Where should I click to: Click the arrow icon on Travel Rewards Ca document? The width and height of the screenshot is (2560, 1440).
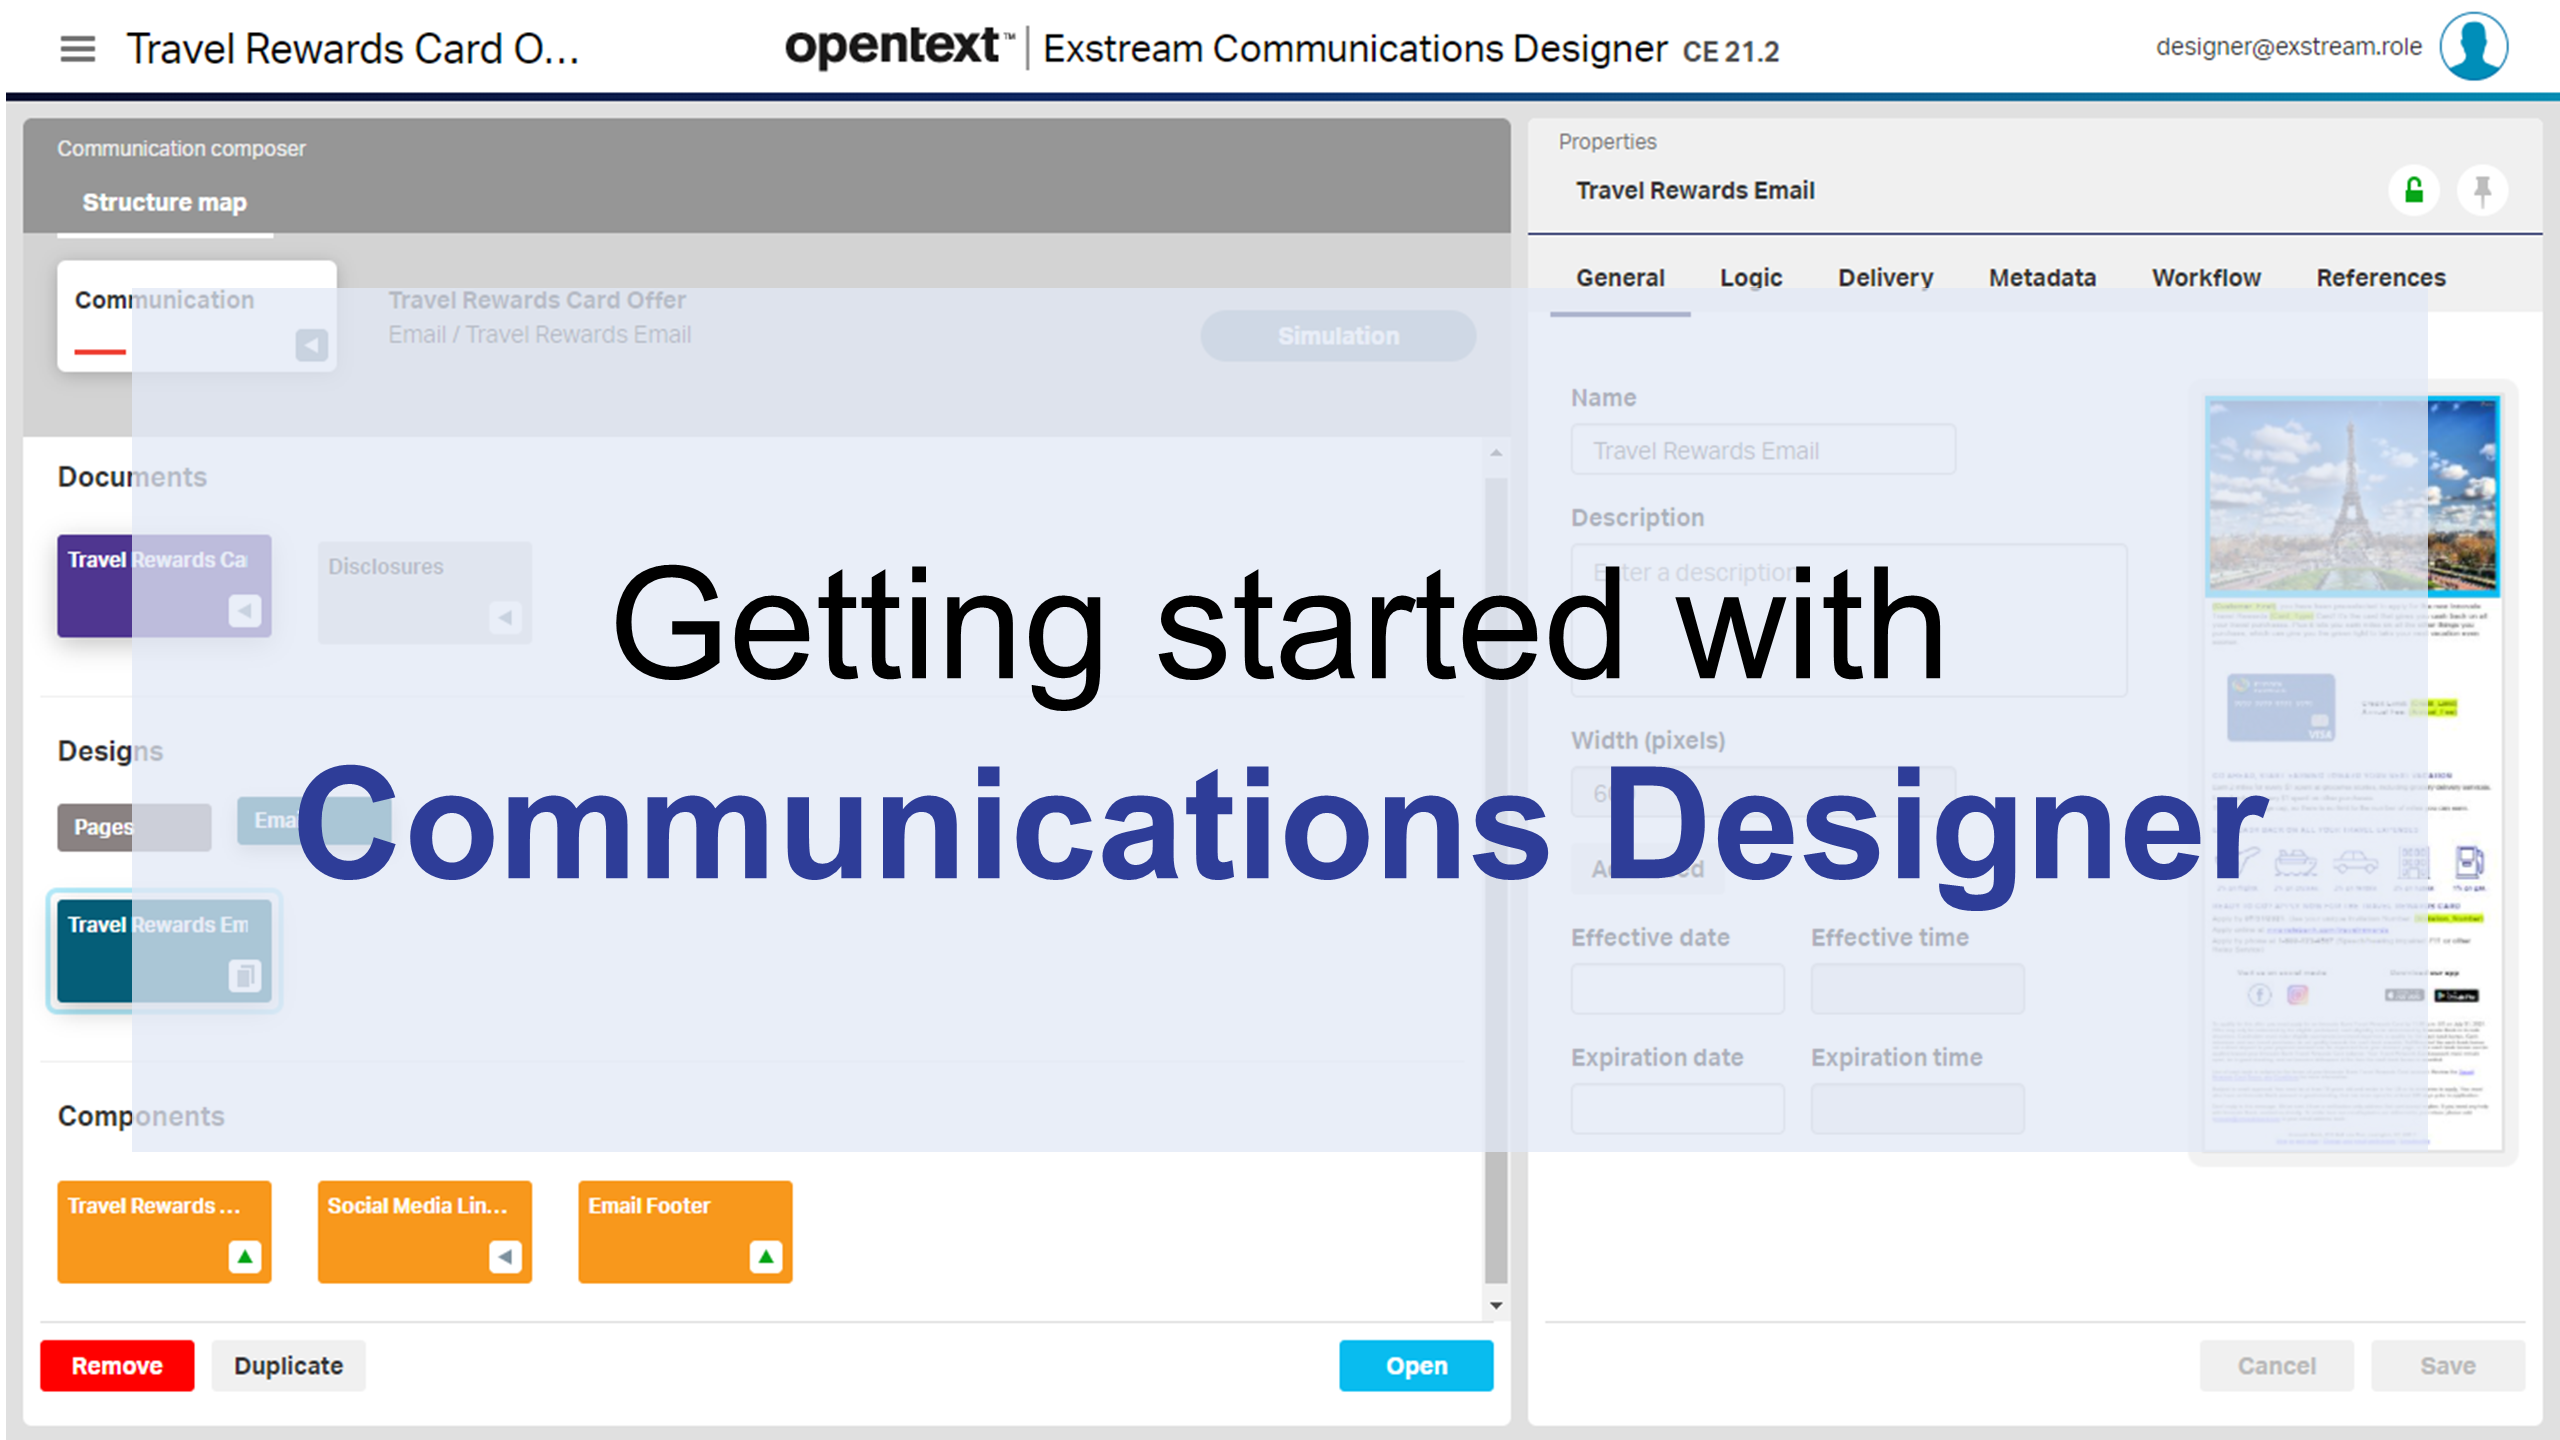coord(244,611)
